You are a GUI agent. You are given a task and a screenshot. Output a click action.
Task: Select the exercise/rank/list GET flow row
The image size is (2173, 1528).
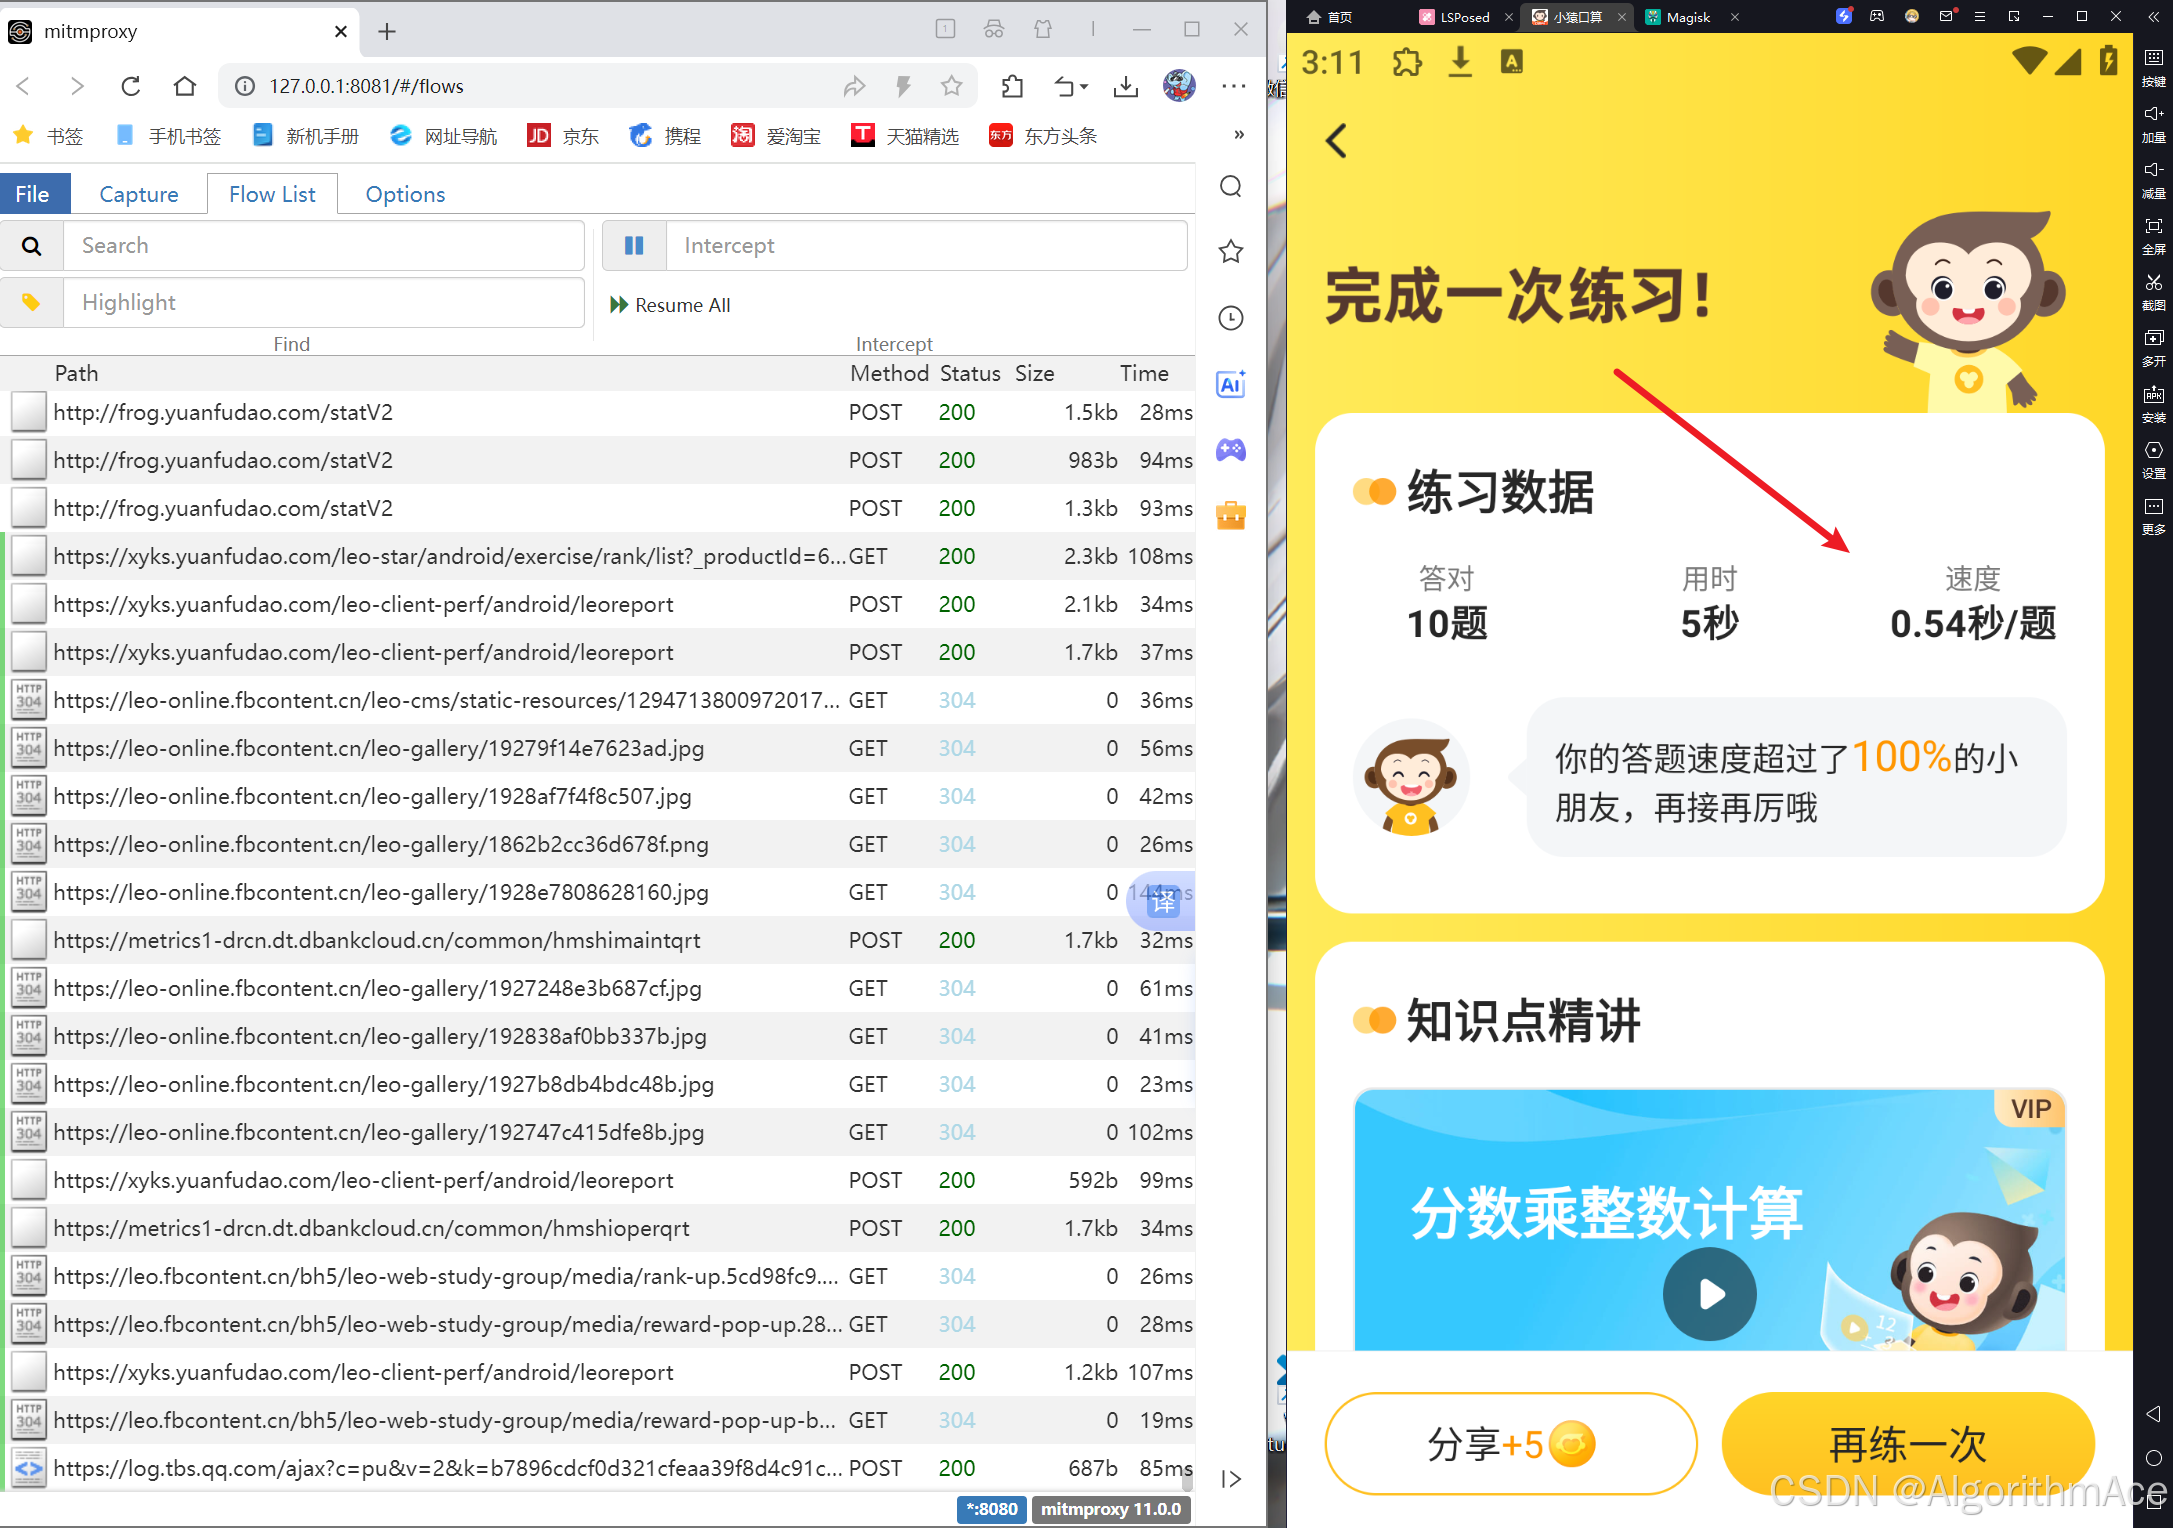click(x=450, y=556)
